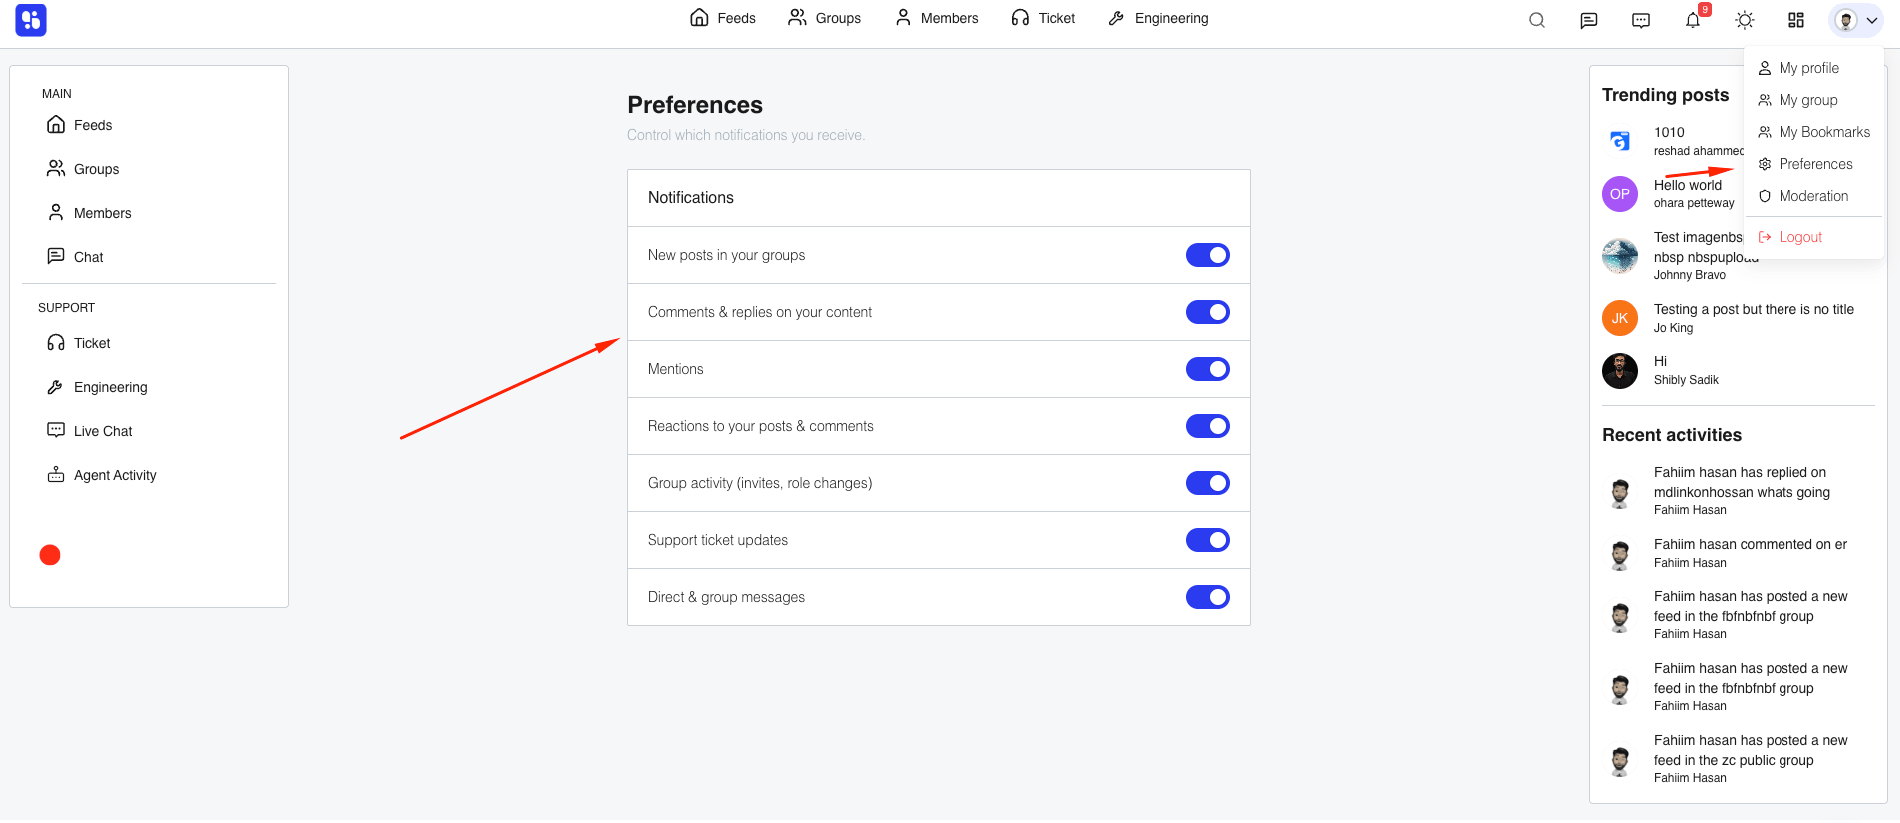Disable Mentions notifications switch
The height and width of the screenshot is (823, 1900).
(1208, 369)
